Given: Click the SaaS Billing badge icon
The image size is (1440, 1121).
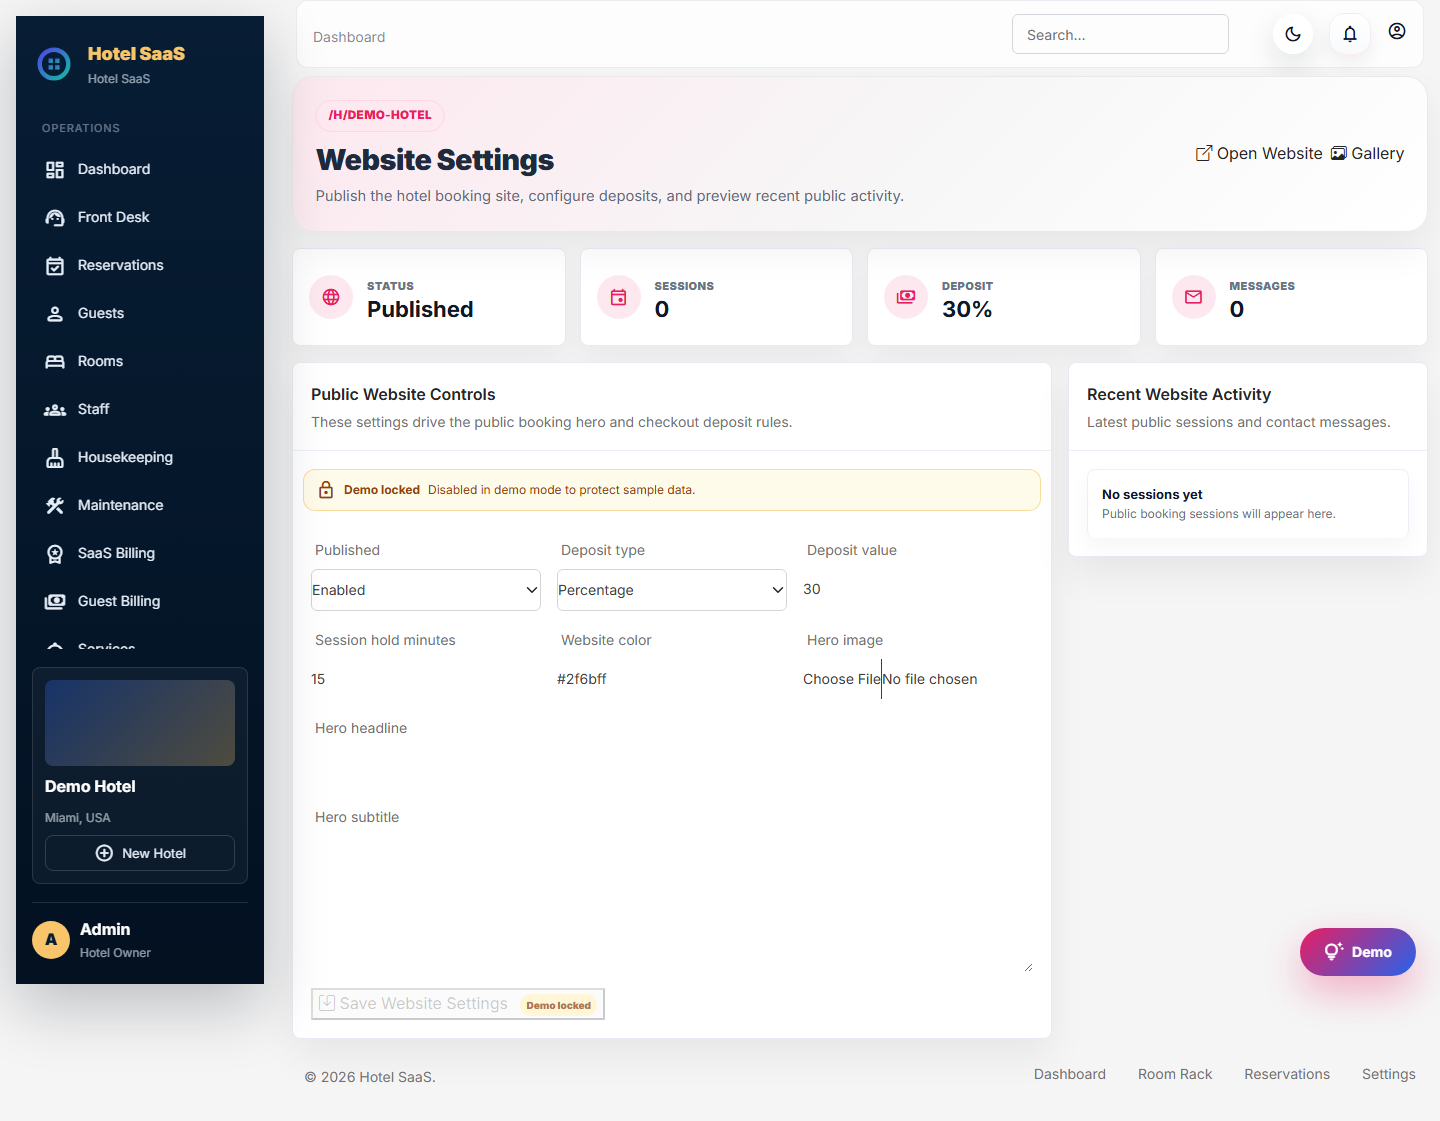Looking at the screenshot, I should coord(55,554).
